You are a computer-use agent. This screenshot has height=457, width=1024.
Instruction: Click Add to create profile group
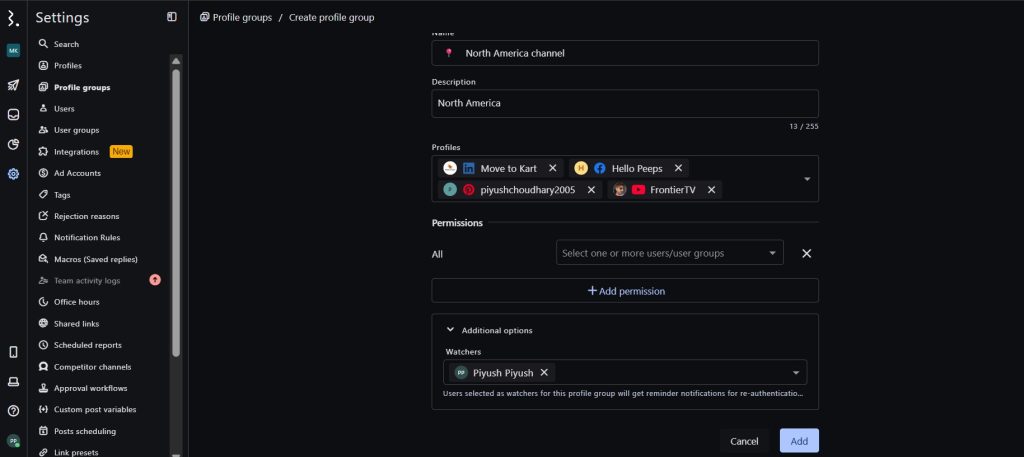[799, 441]
